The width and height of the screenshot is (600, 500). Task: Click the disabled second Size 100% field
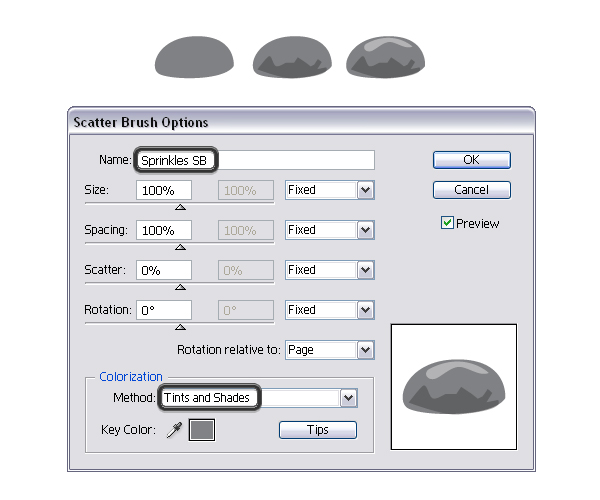click(x=246, y=190)
